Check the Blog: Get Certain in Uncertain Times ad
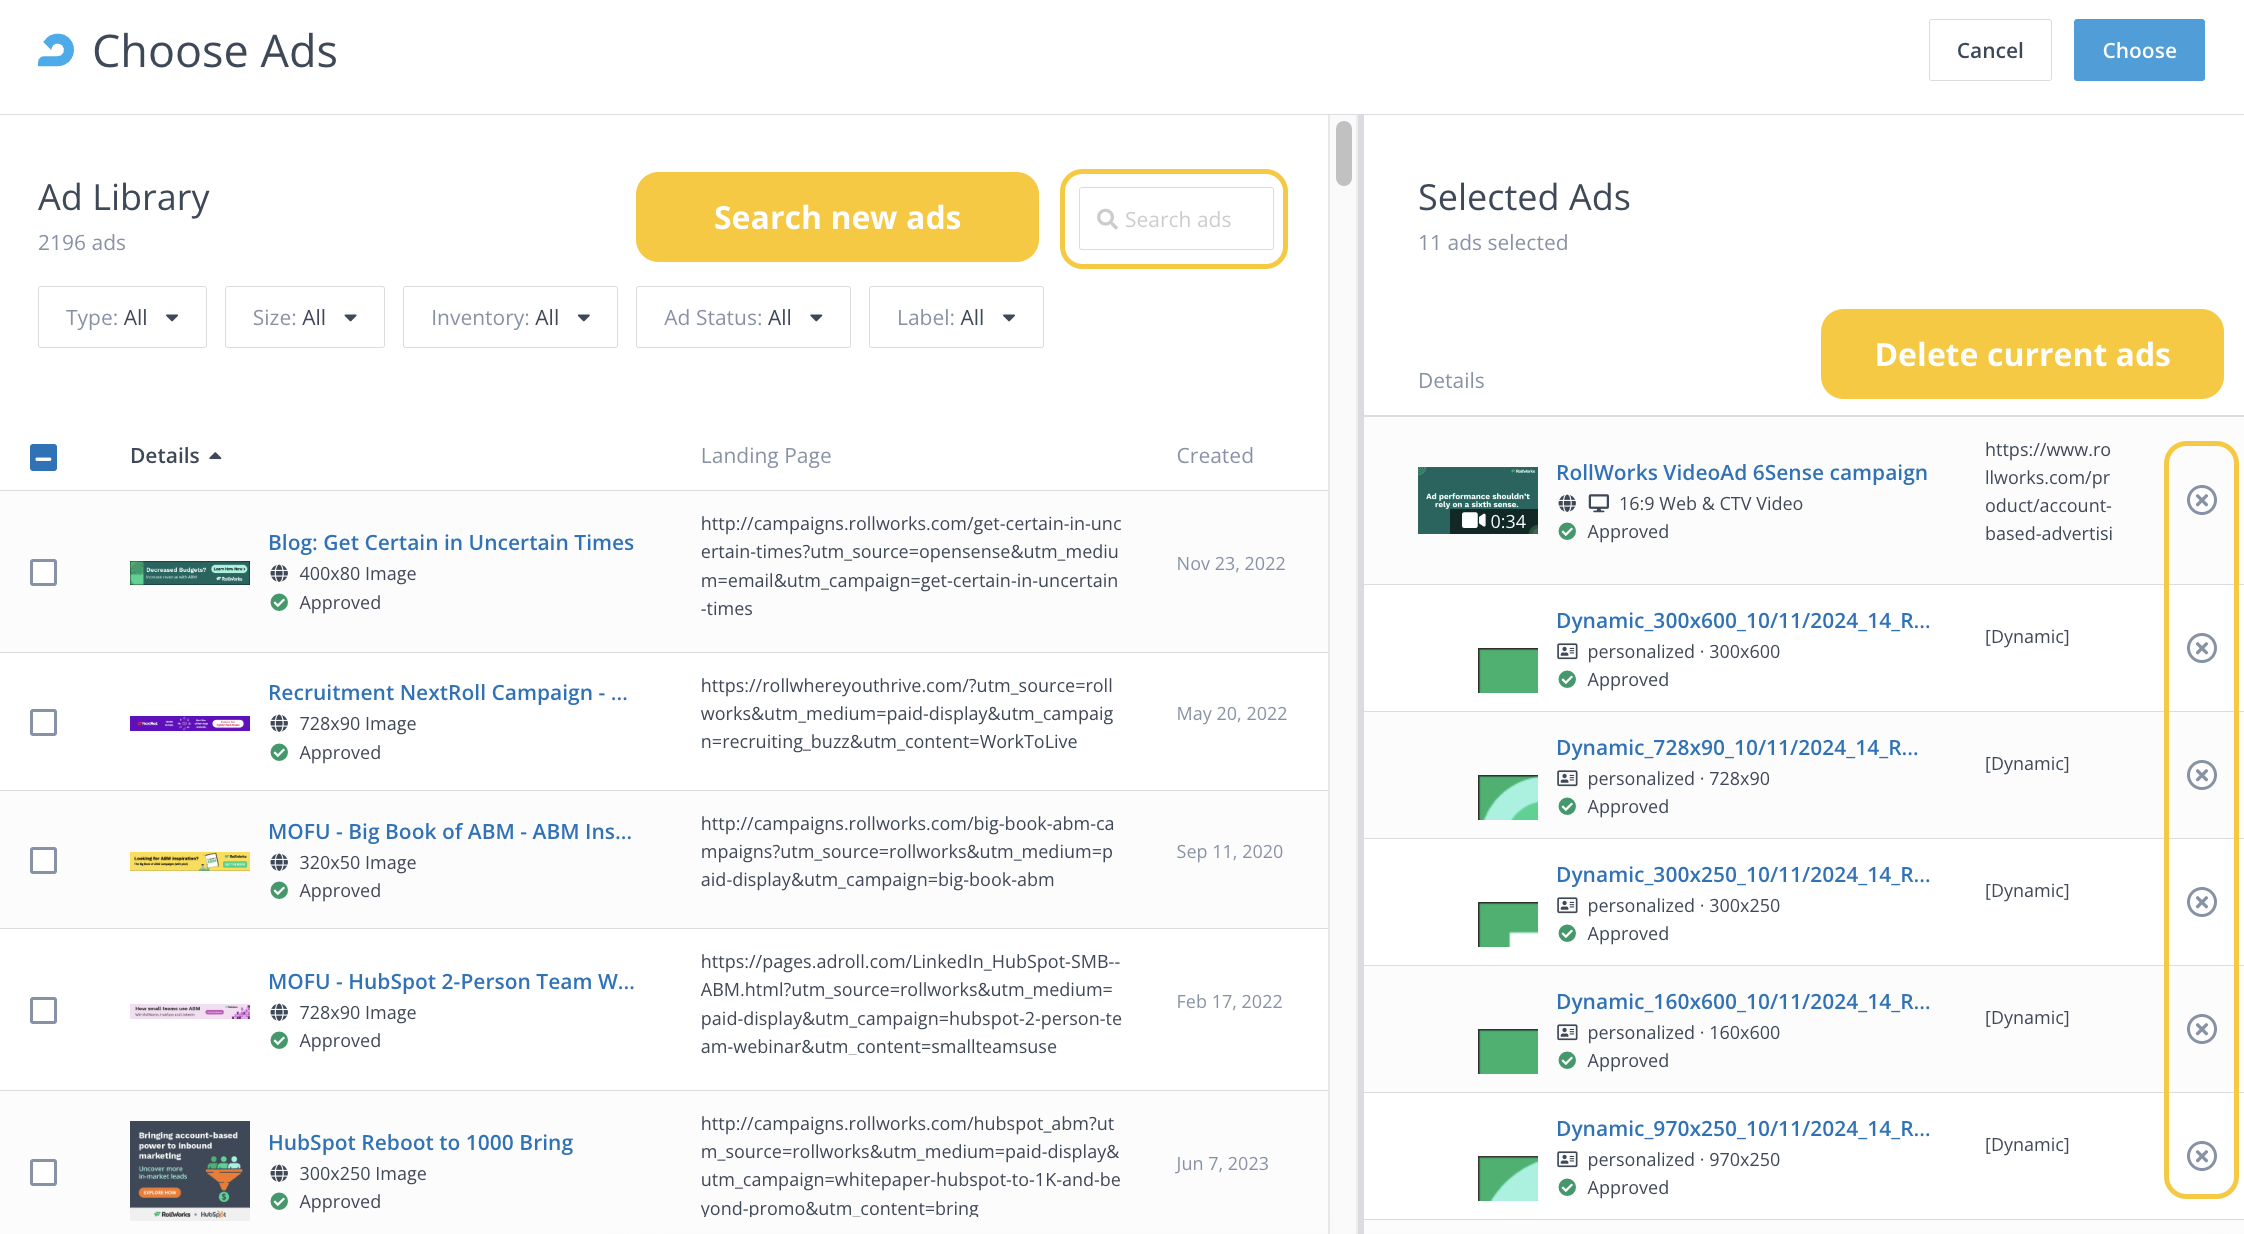The width and height of the screenshot is (2244, 1234). pos(43,572)
